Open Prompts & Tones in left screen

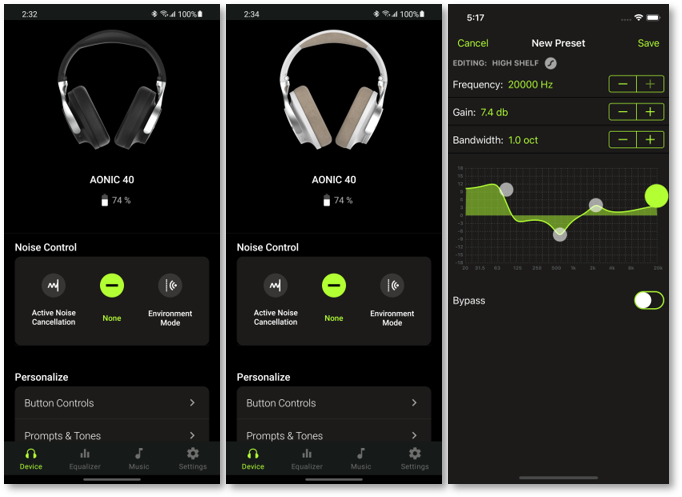[112, 435]
